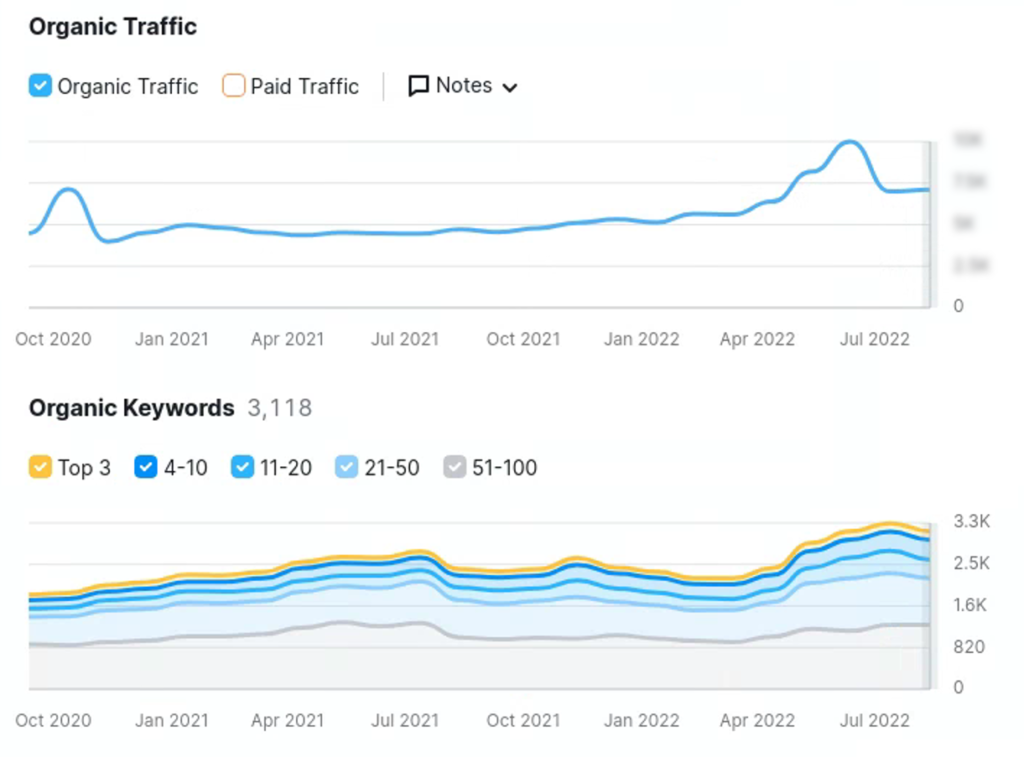Hide the 4-10 keyword position series
Screen dimensions: 1024x757
146,467
